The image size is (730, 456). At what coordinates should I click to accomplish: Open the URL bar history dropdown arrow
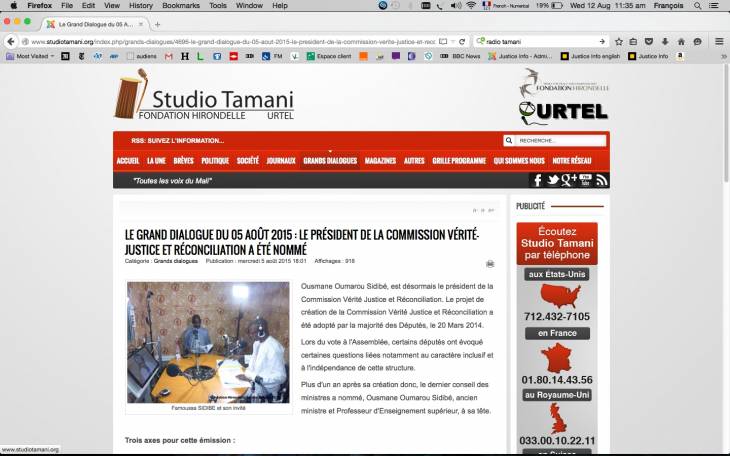click(x=453, y=41)
